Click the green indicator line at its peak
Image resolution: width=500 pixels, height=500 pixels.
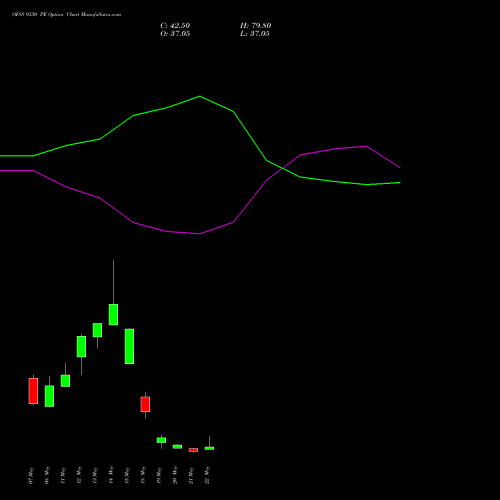coord(200,96)
